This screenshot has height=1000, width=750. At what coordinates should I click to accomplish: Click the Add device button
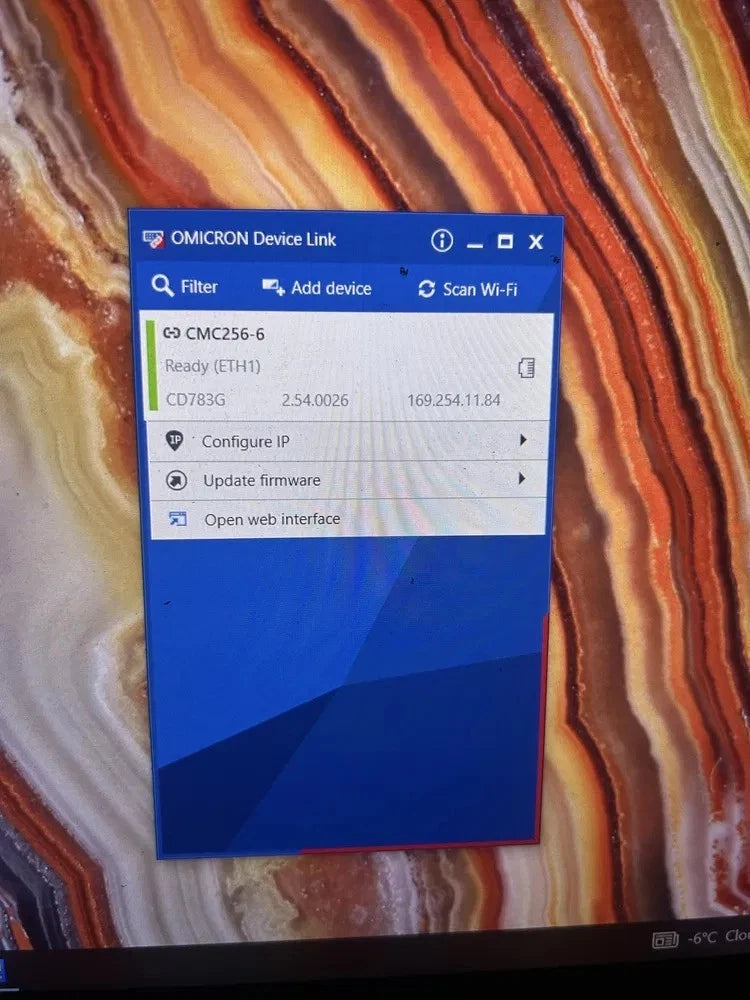pyautogui.click(x=317, y=288)
